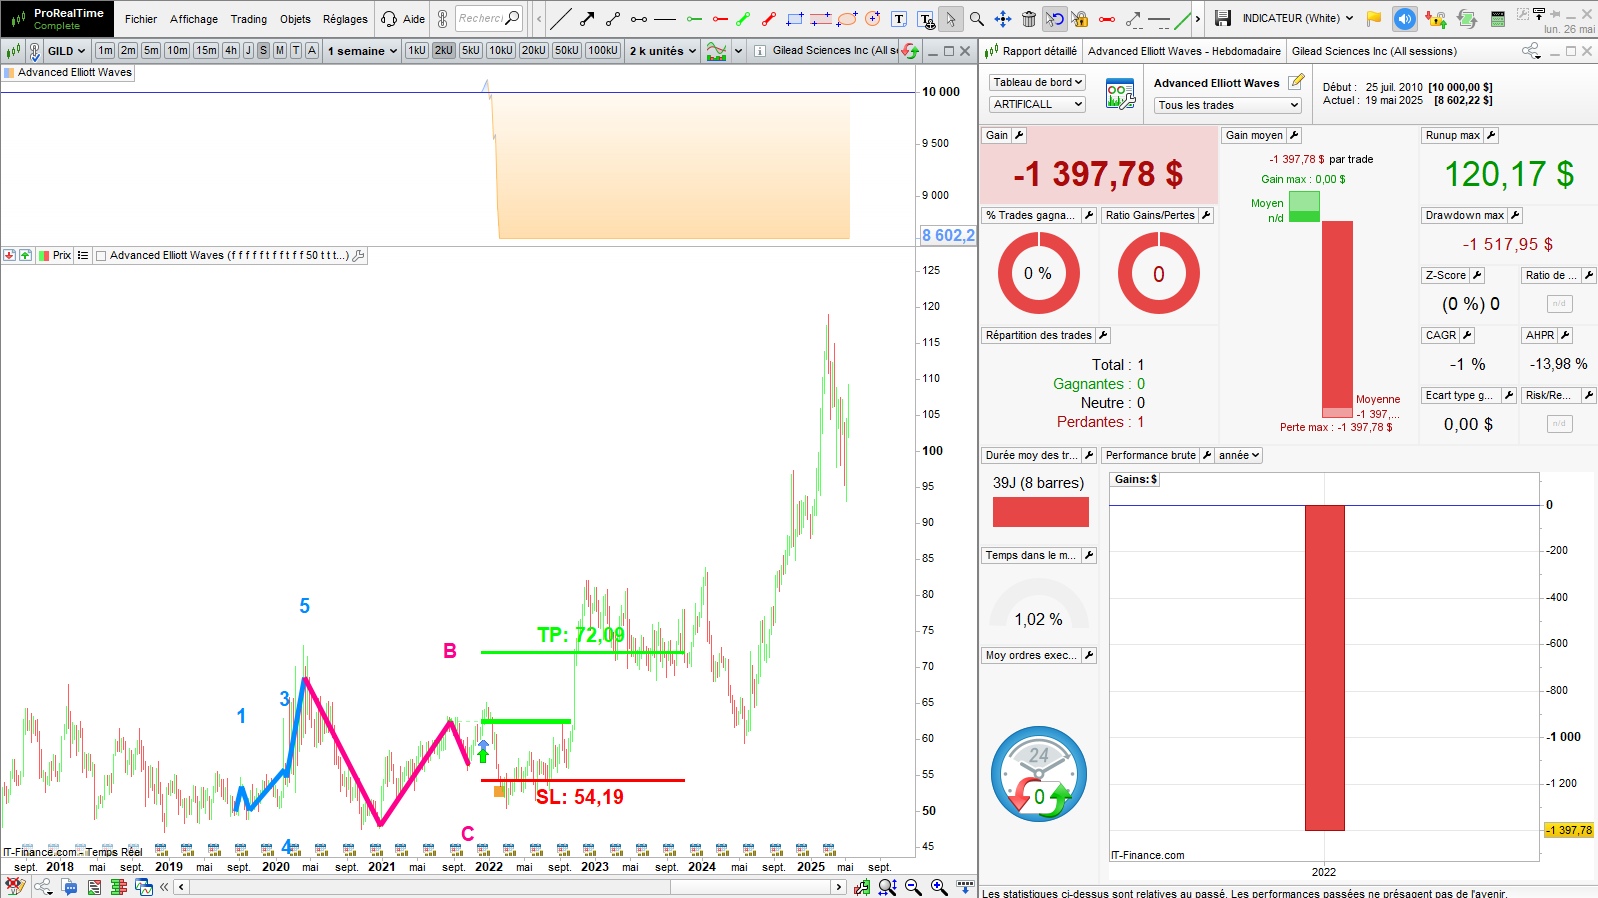Click the save floppy disk icon

point(1222,18)
